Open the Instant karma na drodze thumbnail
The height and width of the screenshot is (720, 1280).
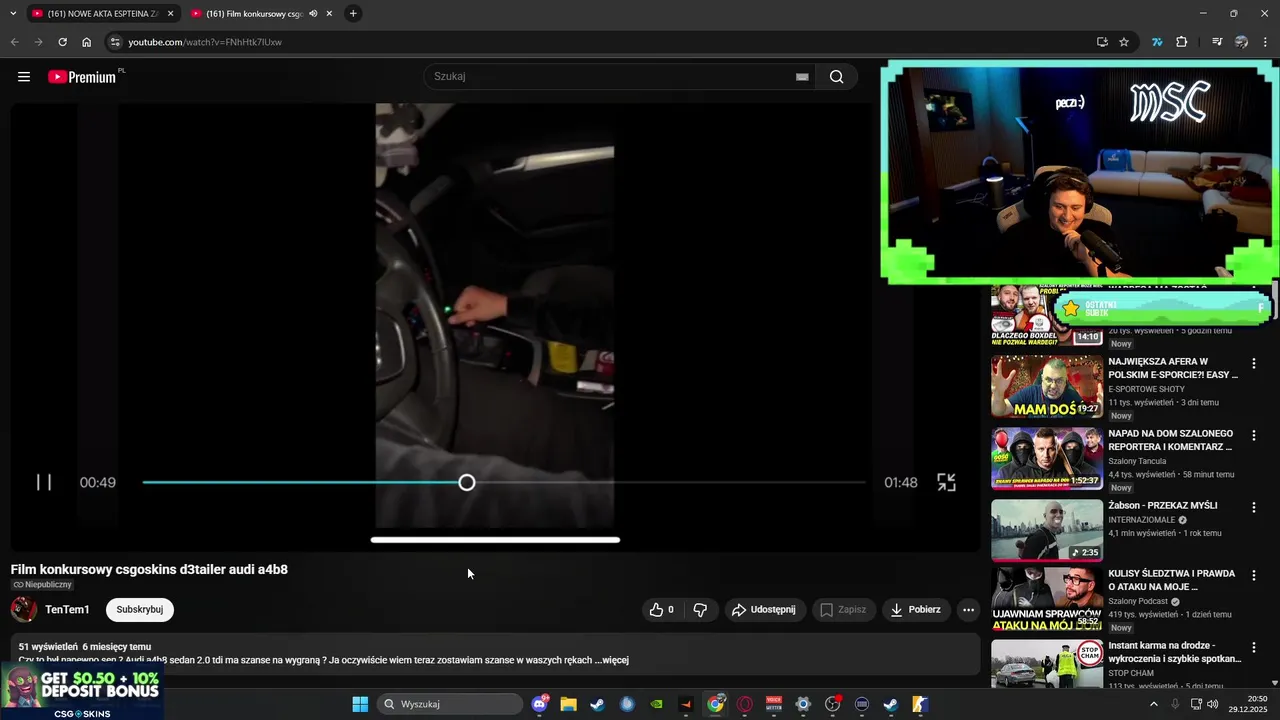(x=1047, y=665)
